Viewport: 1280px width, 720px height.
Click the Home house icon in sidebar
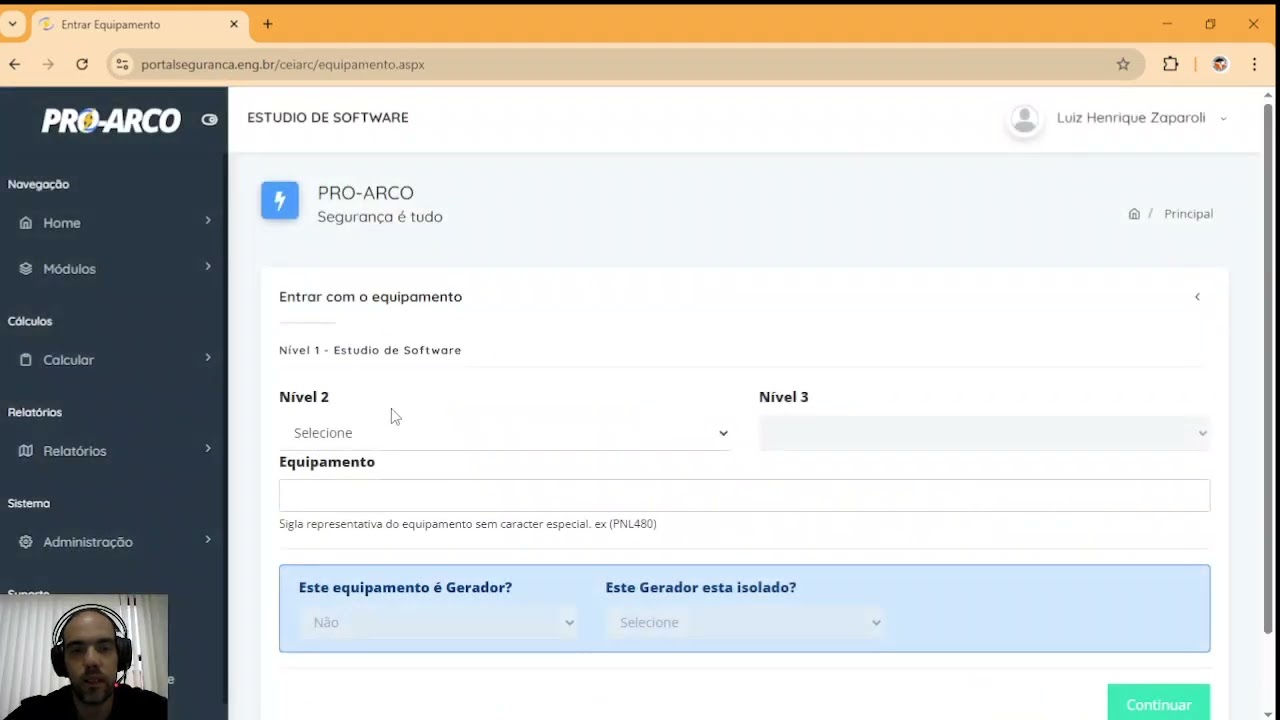26,223
